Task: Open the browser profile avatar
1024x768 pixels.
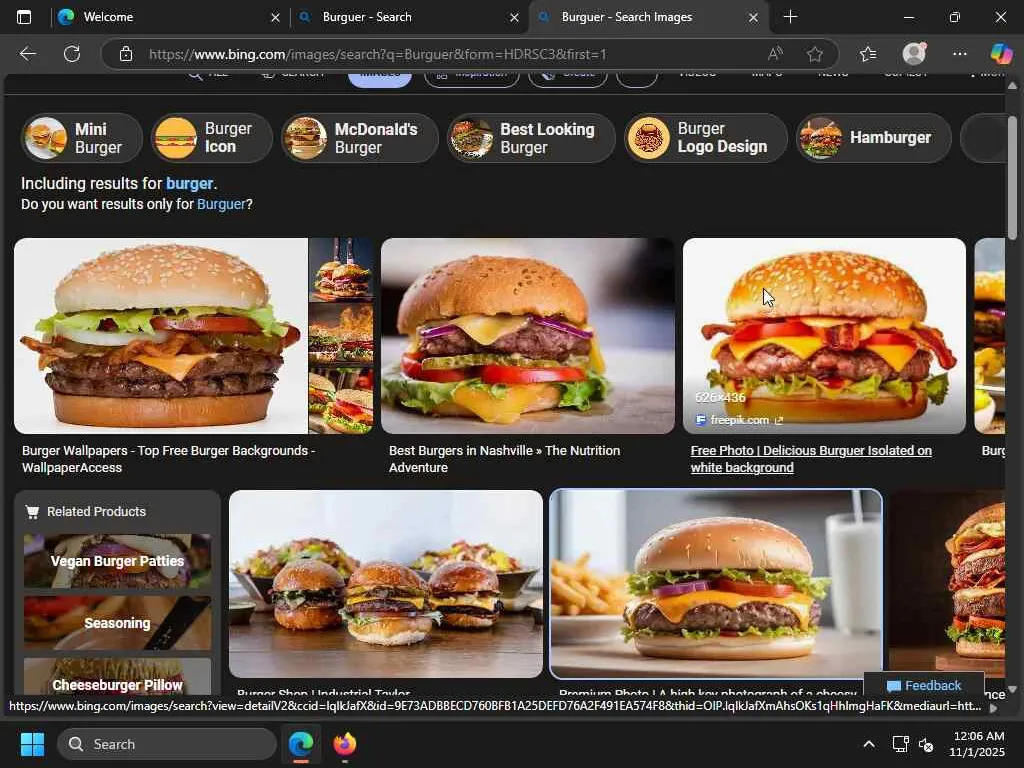Action: point(914,54)
